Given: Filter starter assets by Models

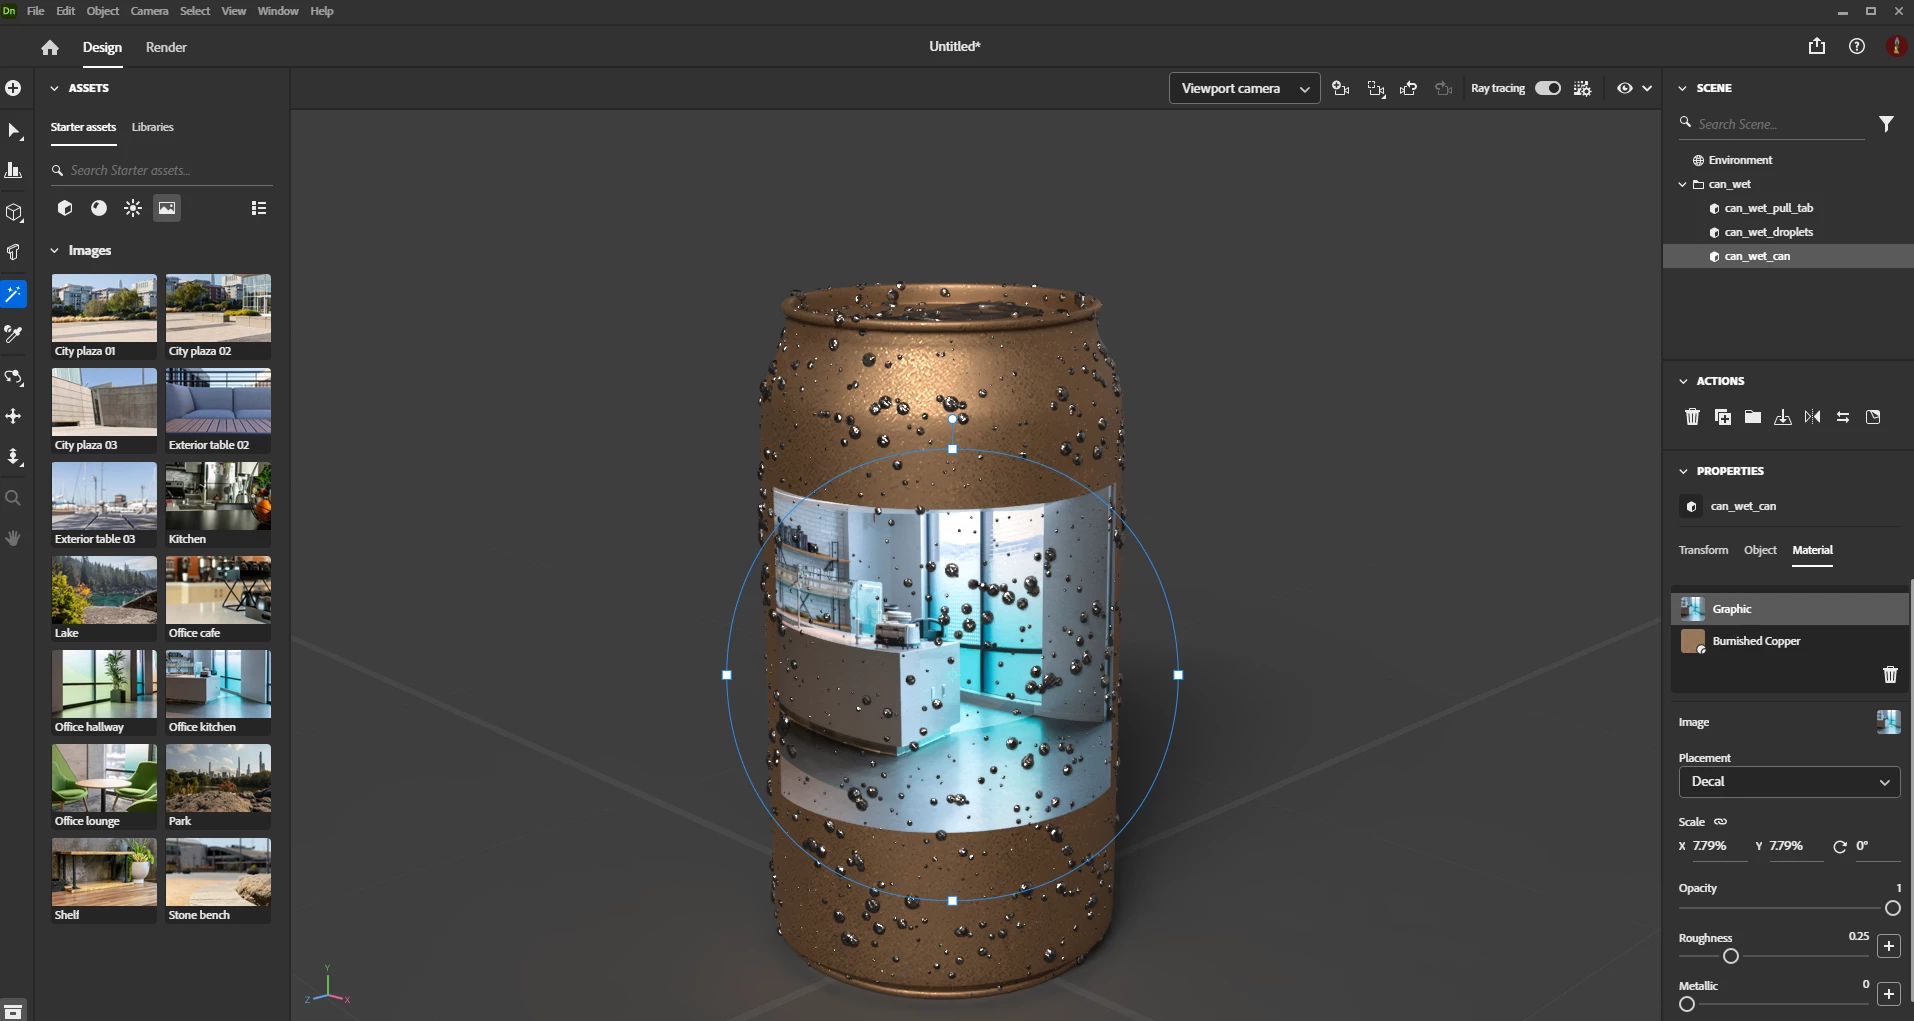Looking at the screenshot, I should (65, 208).
